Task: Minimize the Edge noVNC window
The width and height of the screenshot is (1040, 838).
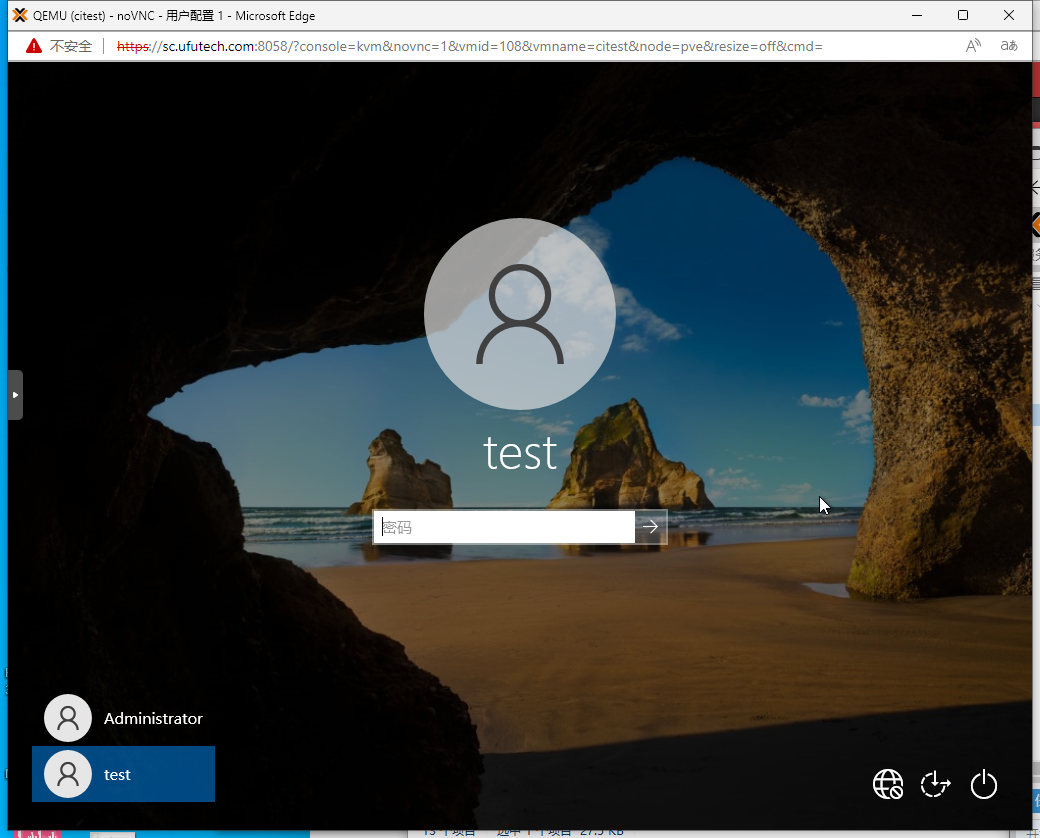Action: pyautogui.click(x=917, y=15)
